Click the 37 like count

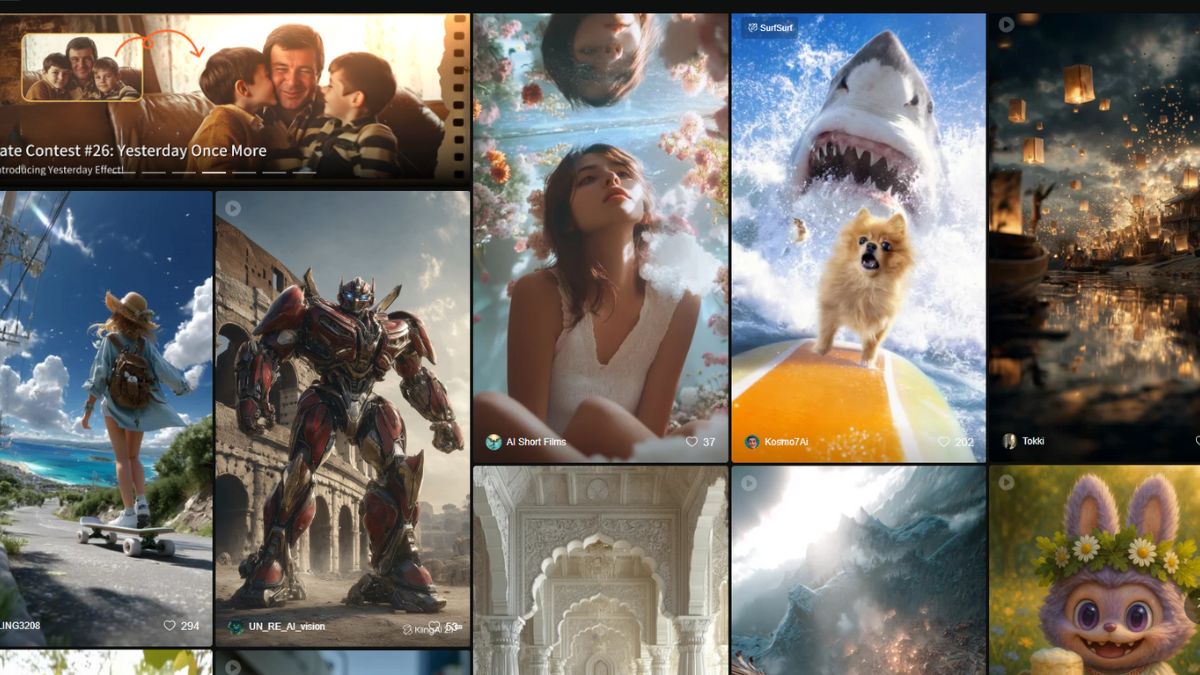709,442
